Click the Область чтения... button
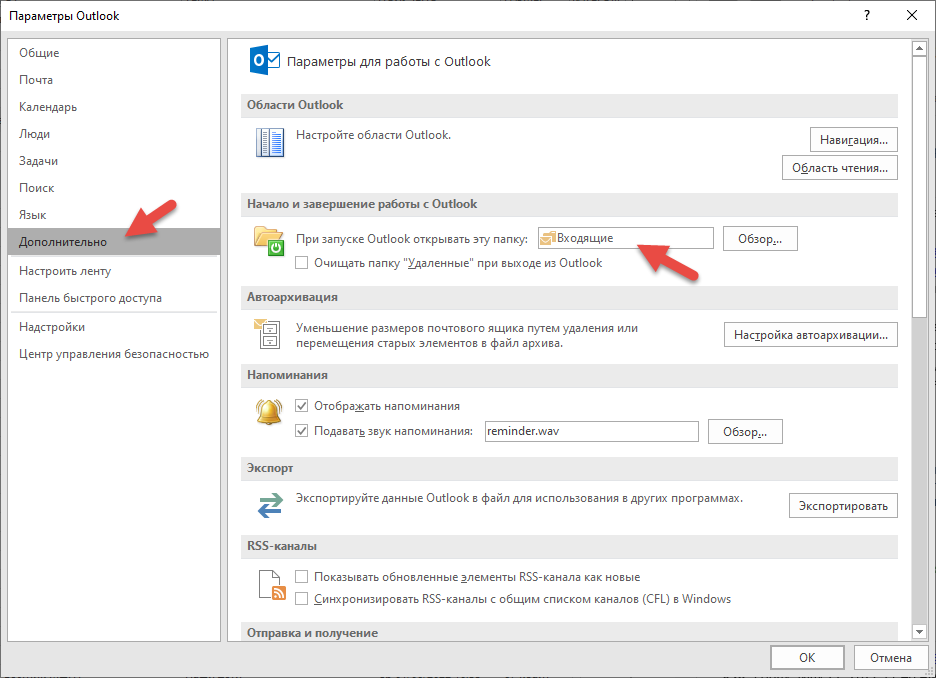936x678 pixels. (840, 168)
